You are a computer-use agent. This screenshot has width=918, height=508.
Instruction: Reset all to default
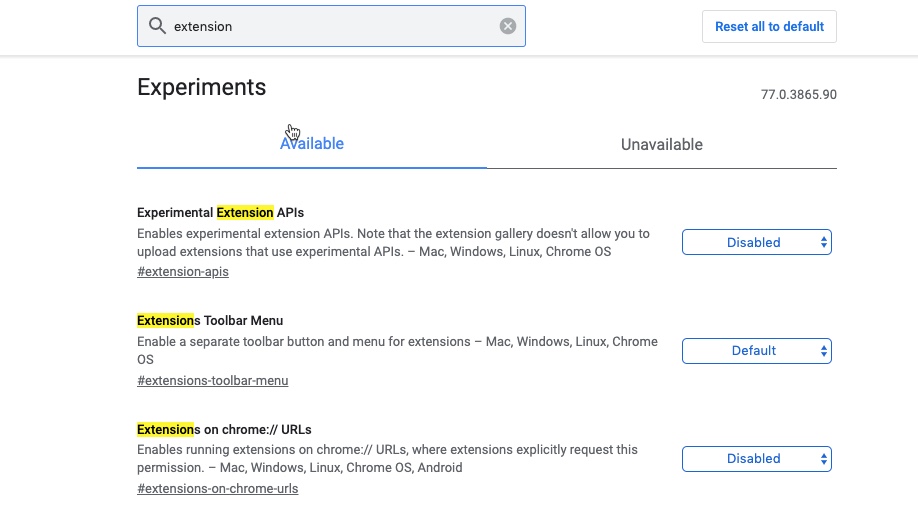pyautogui.click(x=769, y=26)
